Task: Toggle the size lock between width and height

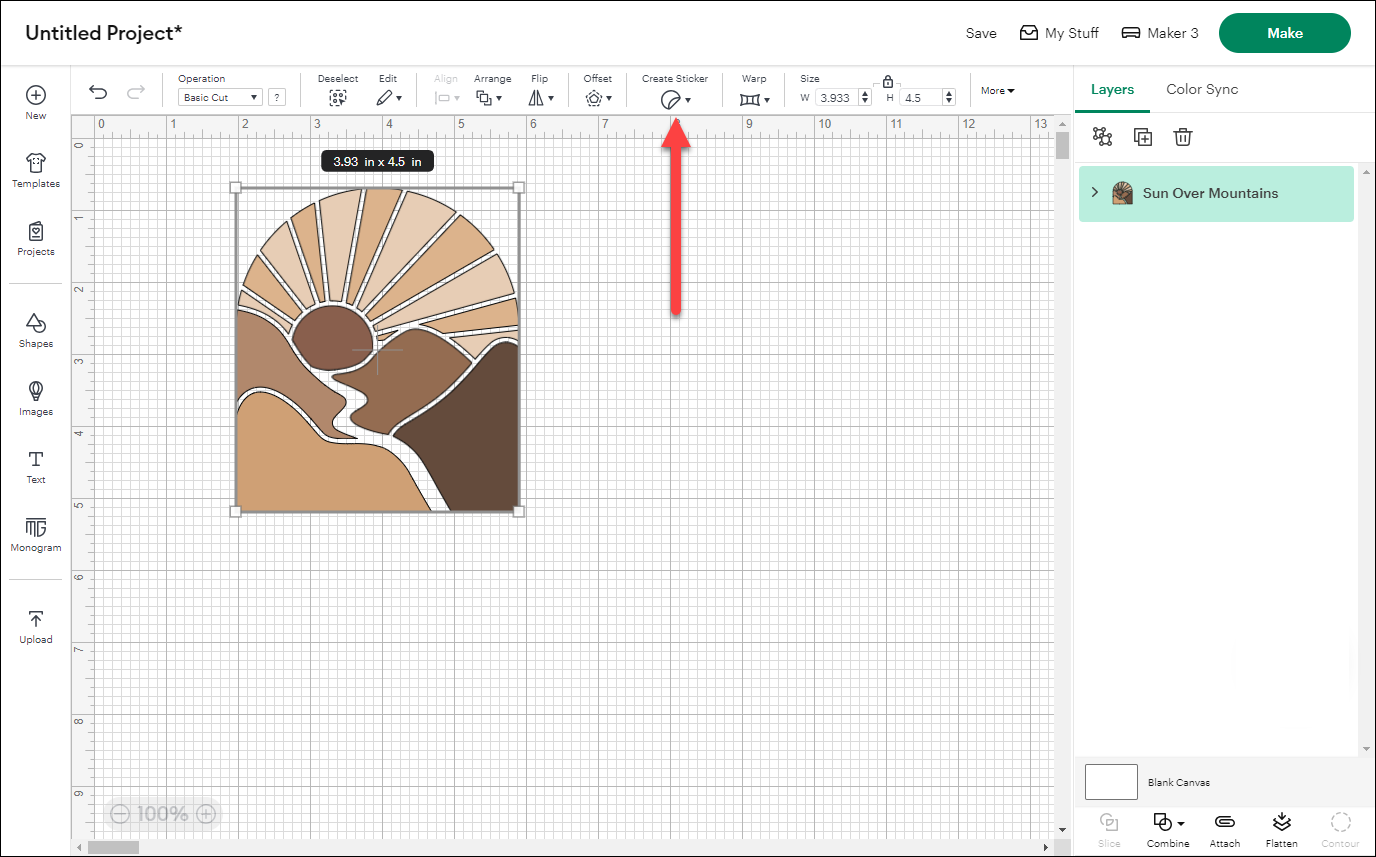Action: (x=888, y=80)
